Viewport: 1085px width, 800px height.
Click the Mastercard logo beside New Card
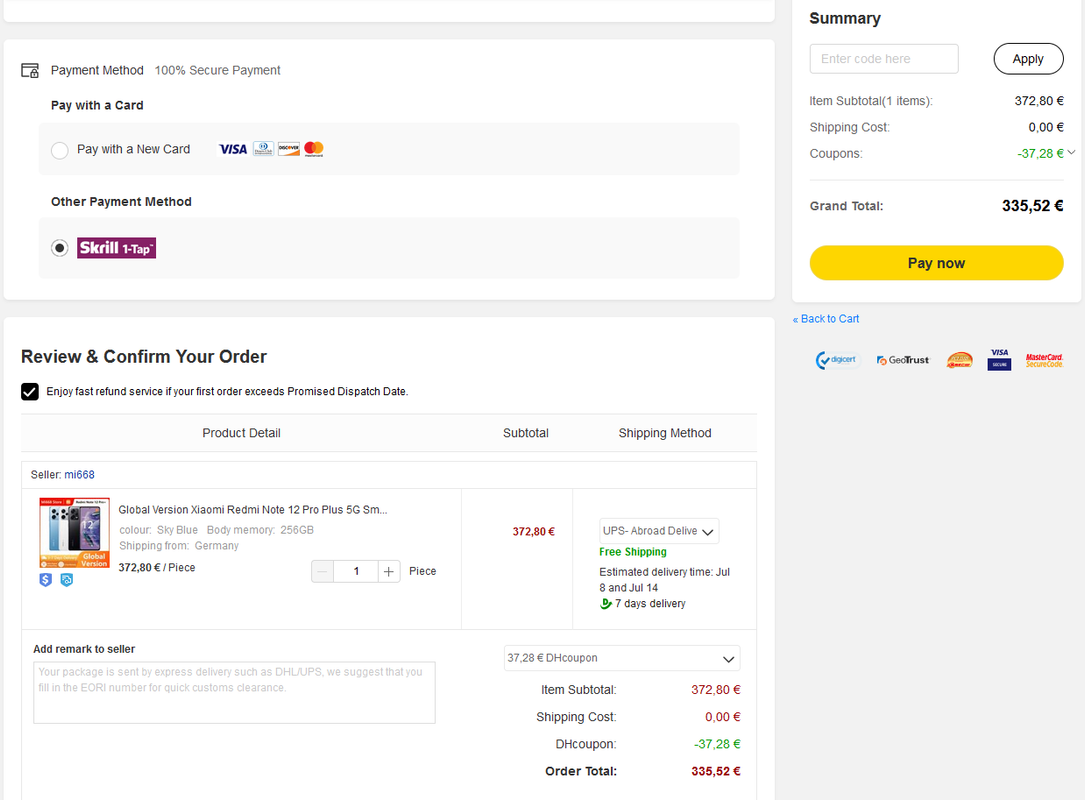313,149
